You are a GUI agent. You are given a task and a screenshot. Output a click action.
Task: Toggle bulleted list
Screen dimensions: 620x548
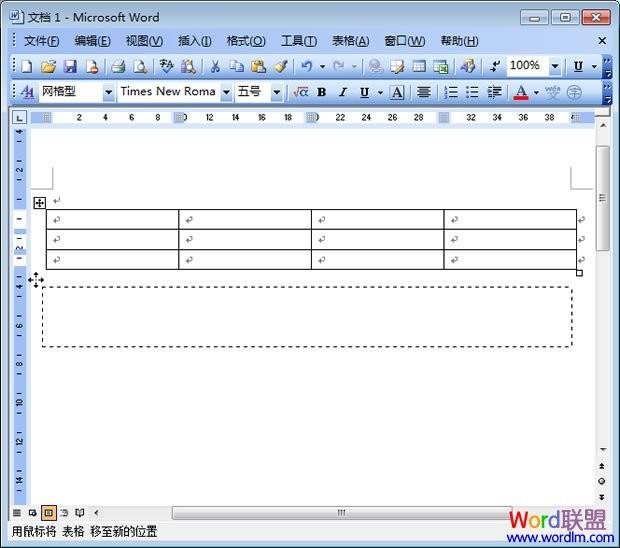click(x=472, y=92)
